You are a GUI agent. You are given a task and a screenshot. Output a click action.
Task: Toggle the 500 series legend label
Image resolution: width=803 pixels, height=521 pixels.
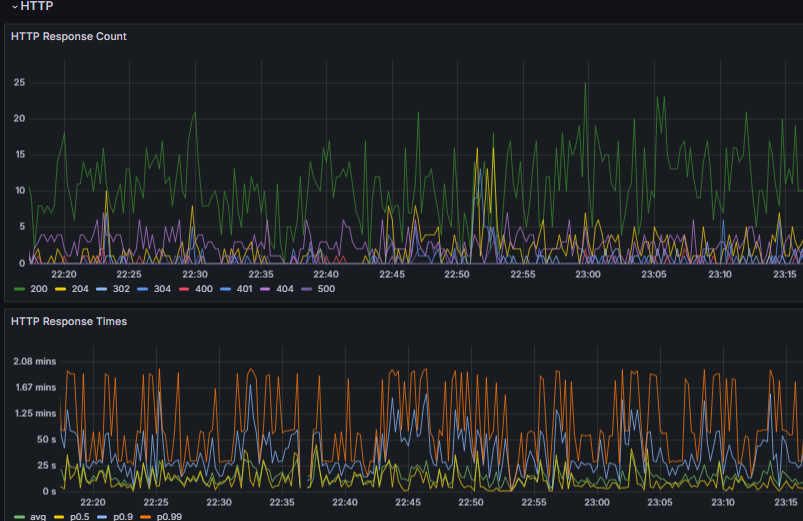coord(326,289)
